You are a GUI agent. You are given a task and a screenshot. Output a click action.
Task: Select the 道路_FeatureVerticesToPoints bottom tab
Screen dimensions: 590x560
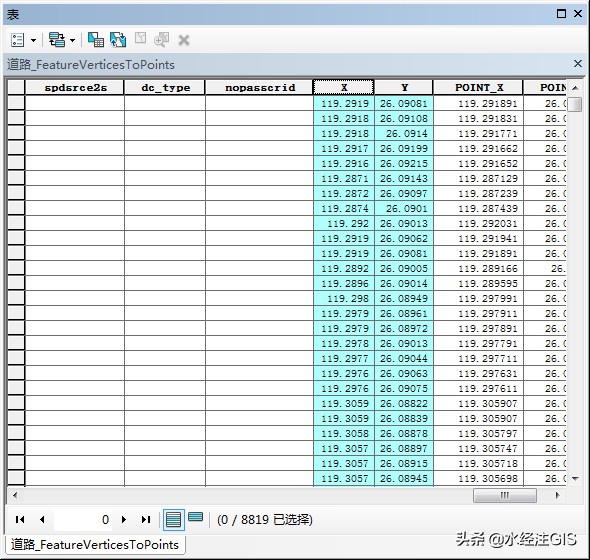95,545
